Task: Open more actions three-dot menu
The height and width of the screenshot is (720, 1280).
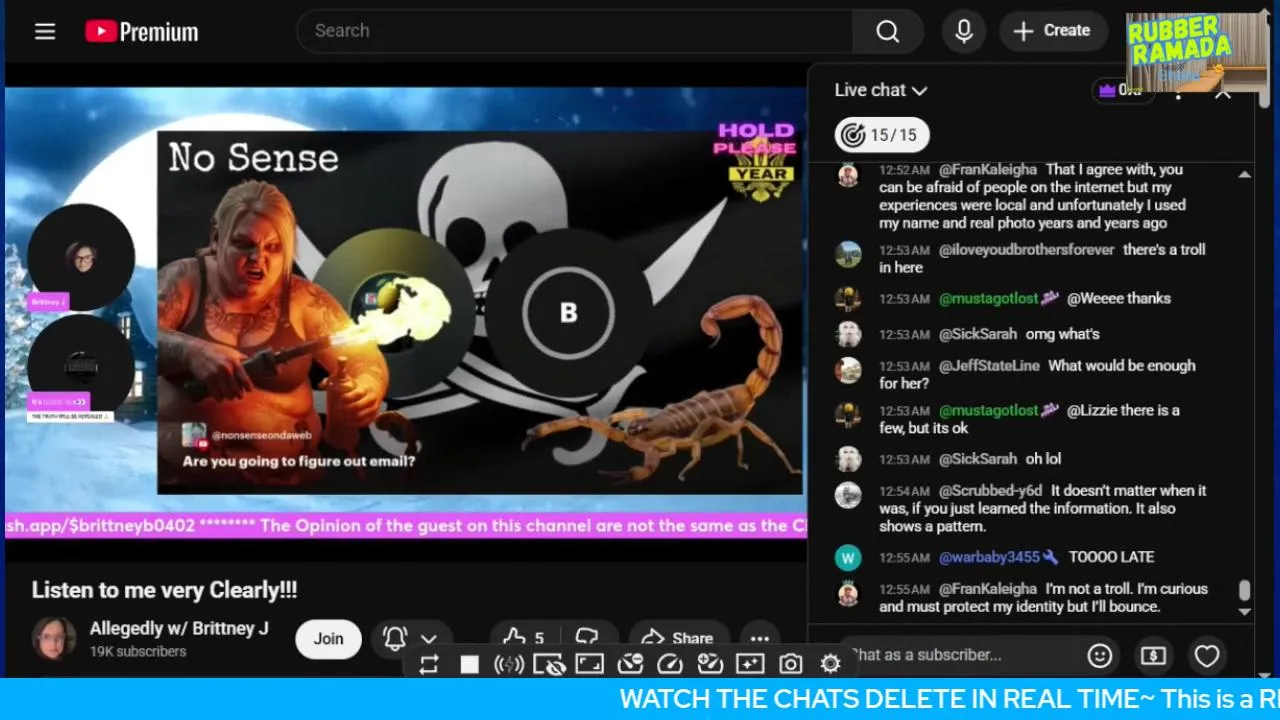Action: tap(760, 638)
